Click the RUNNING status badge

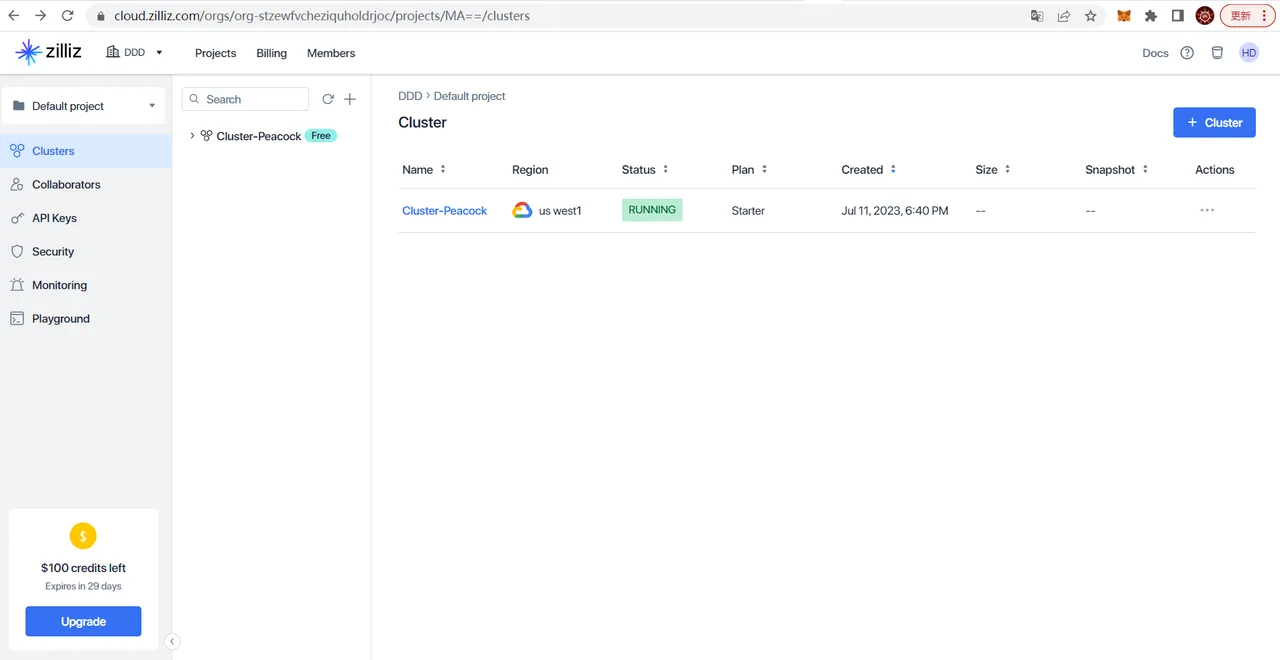[652, 210]
